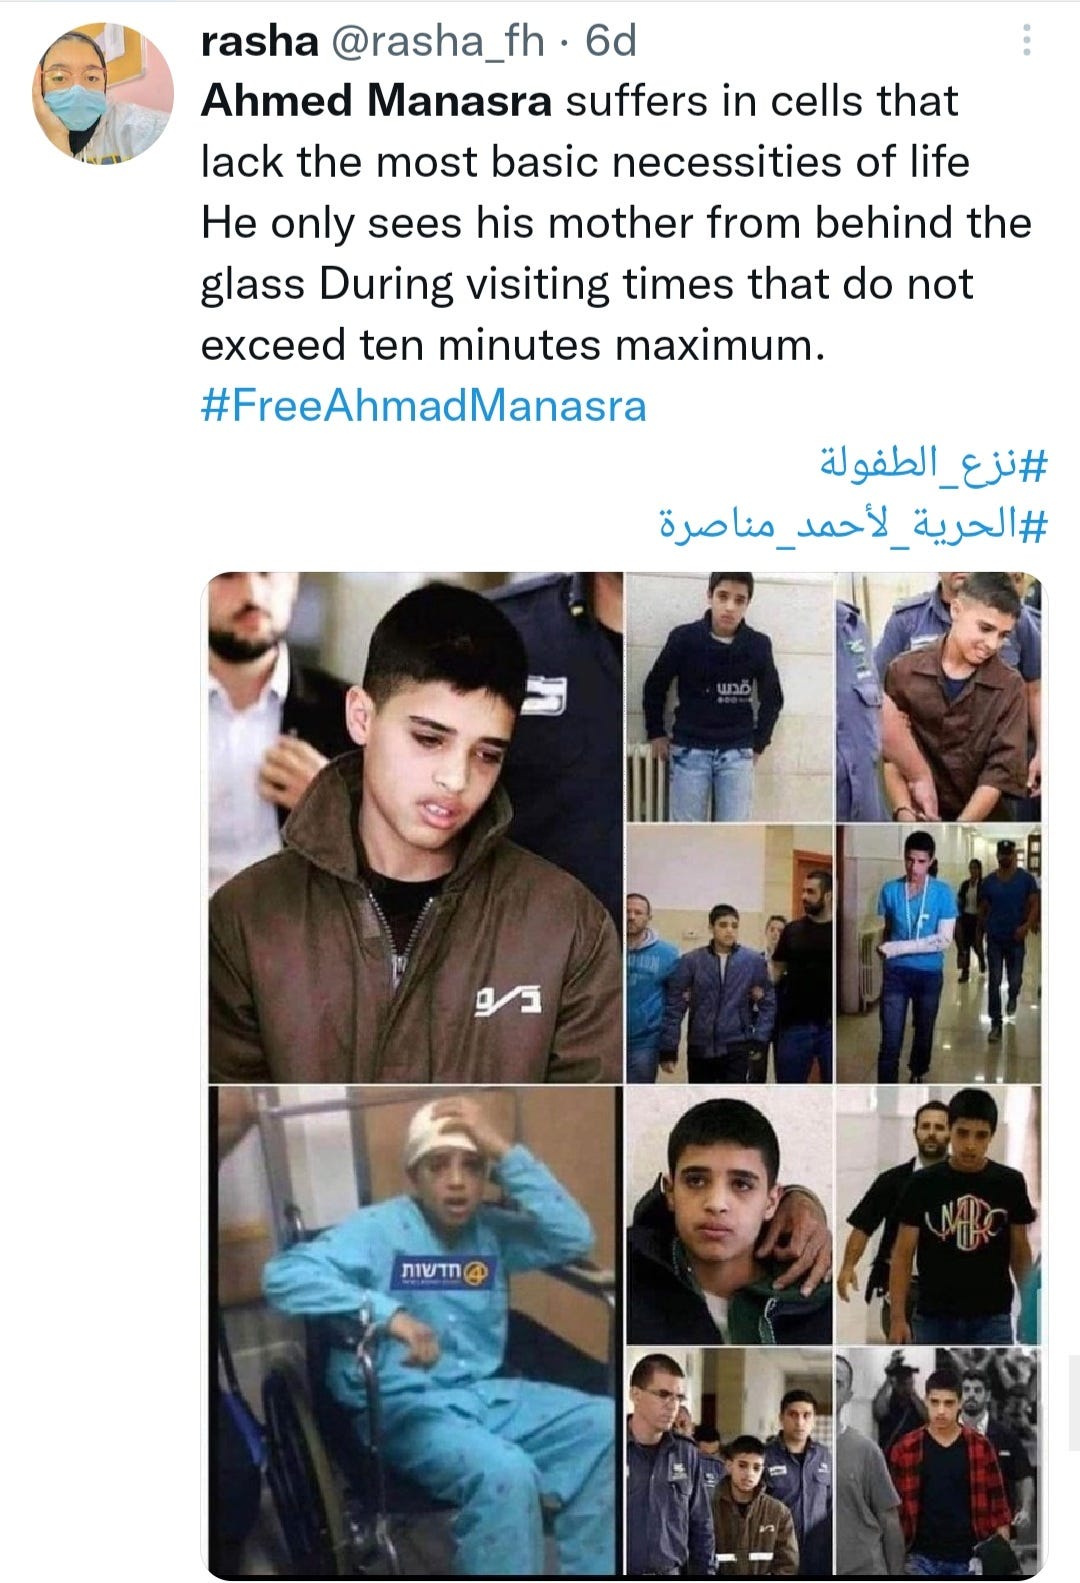View hallway photo with blue puffer jacket

pos(729,954)
